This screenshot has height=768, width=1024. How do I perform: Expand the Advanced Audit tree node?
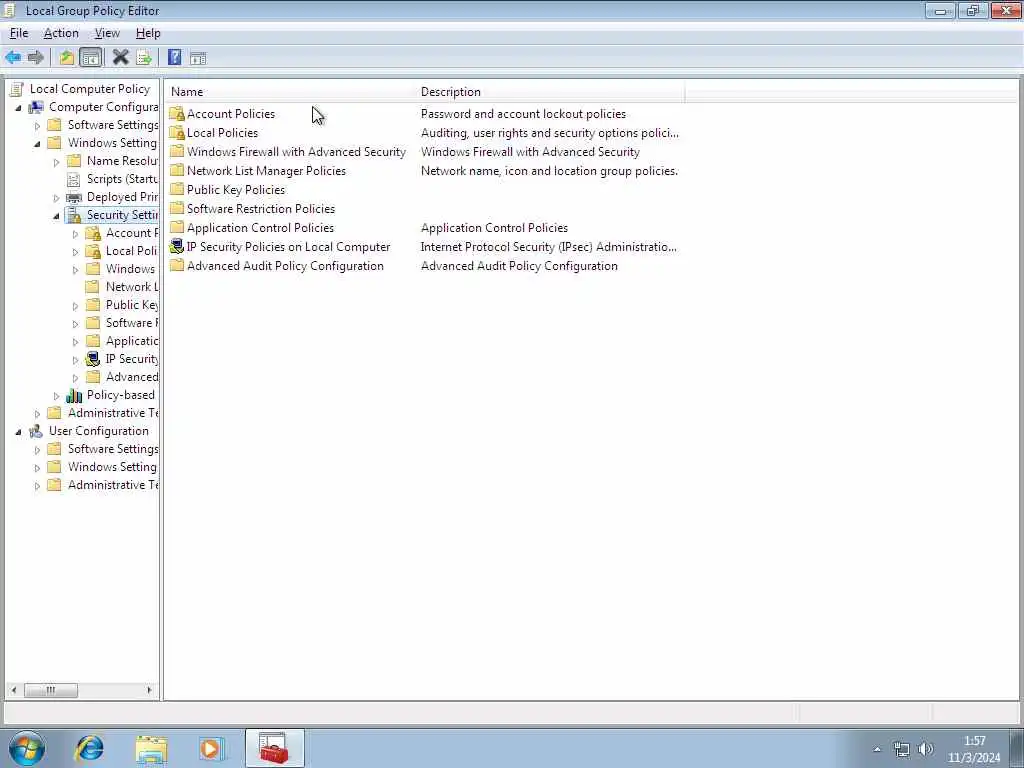coord(75,377)
